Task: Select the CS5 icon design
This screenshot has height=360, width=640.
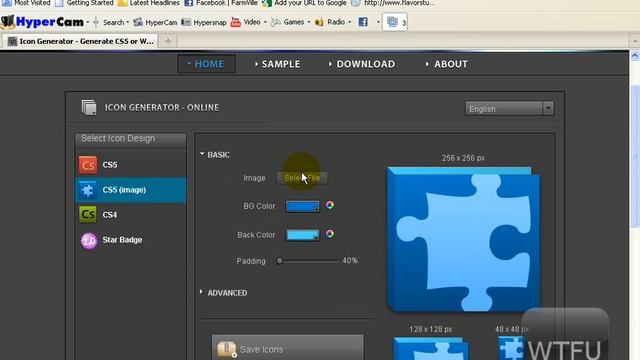Action: coord(131,165)
